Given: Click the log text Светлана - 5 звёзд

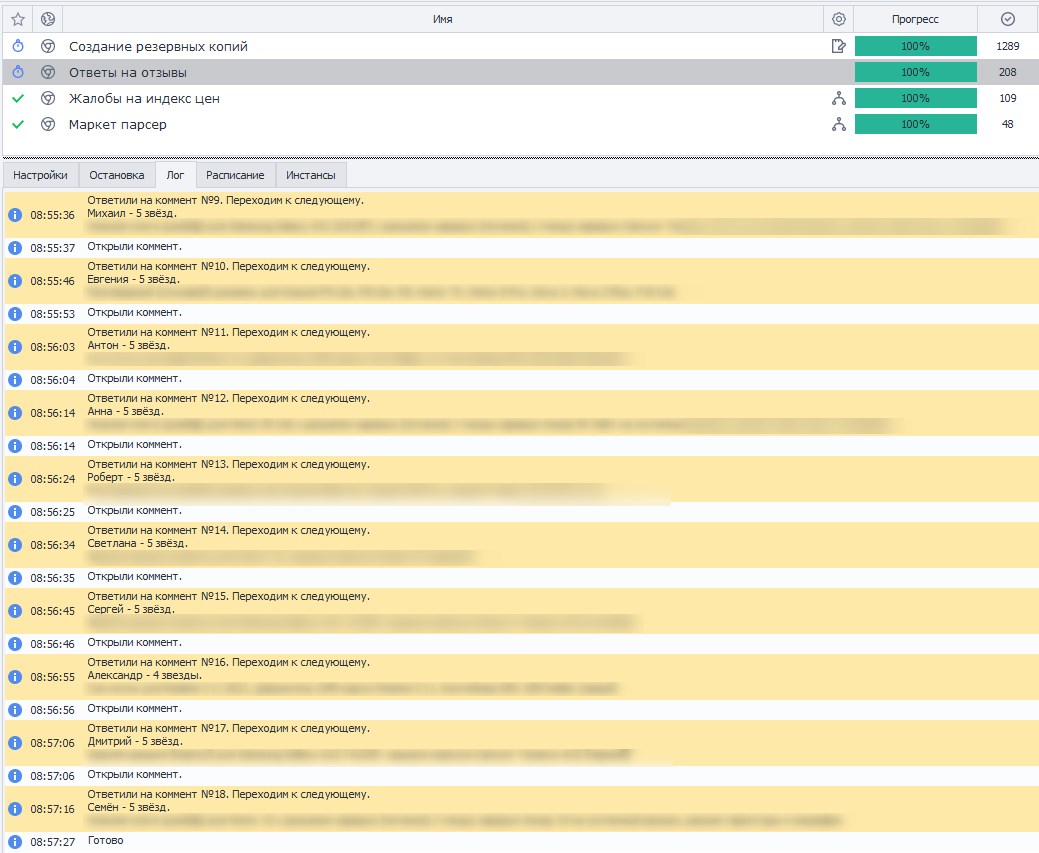Looking at the screenshot, I should [137, 543].
